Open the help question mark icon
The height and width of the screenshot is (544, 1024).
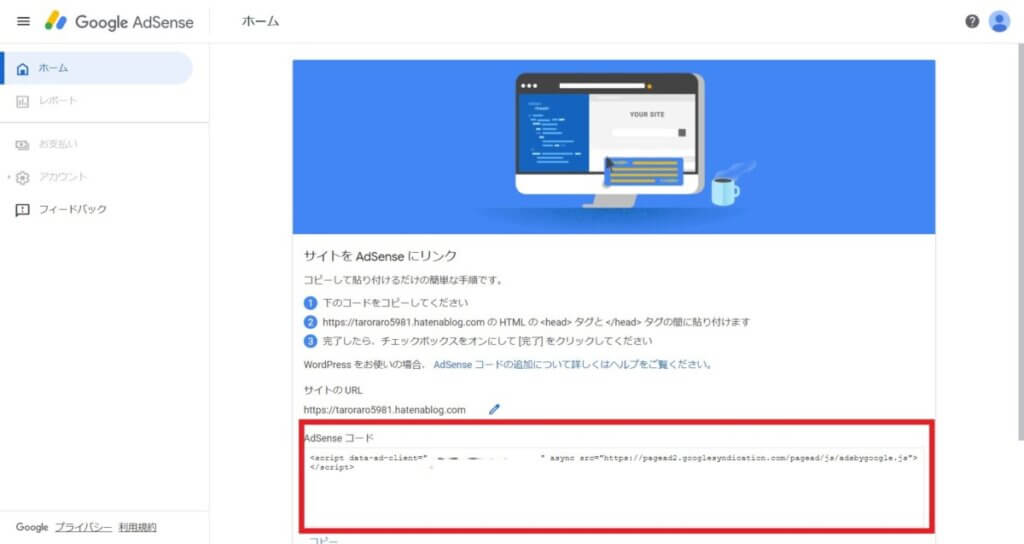click(x=972, y=22)
